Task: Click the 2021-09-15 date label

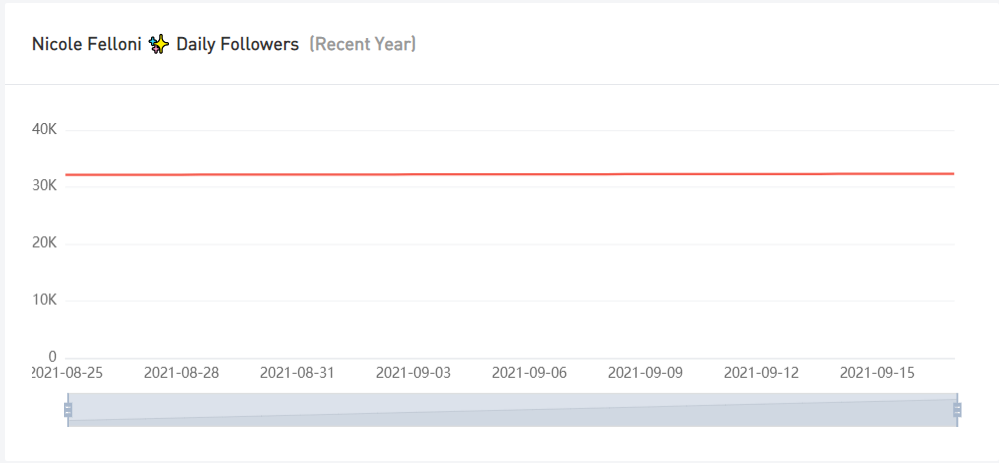Action: [877, 373]
